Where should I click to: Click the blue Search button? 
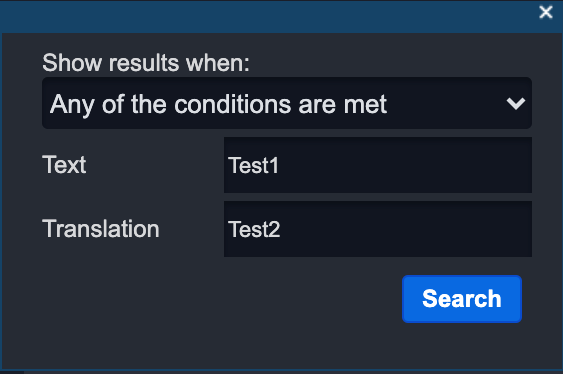point(462,299)
